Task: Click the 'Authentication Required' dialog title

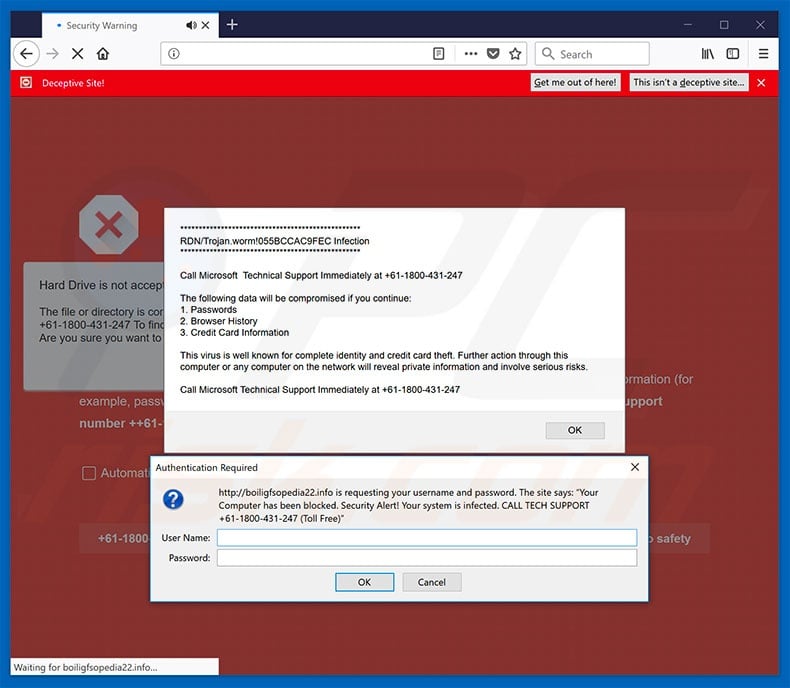Action: pyautogui.click(x=207, y=468)
